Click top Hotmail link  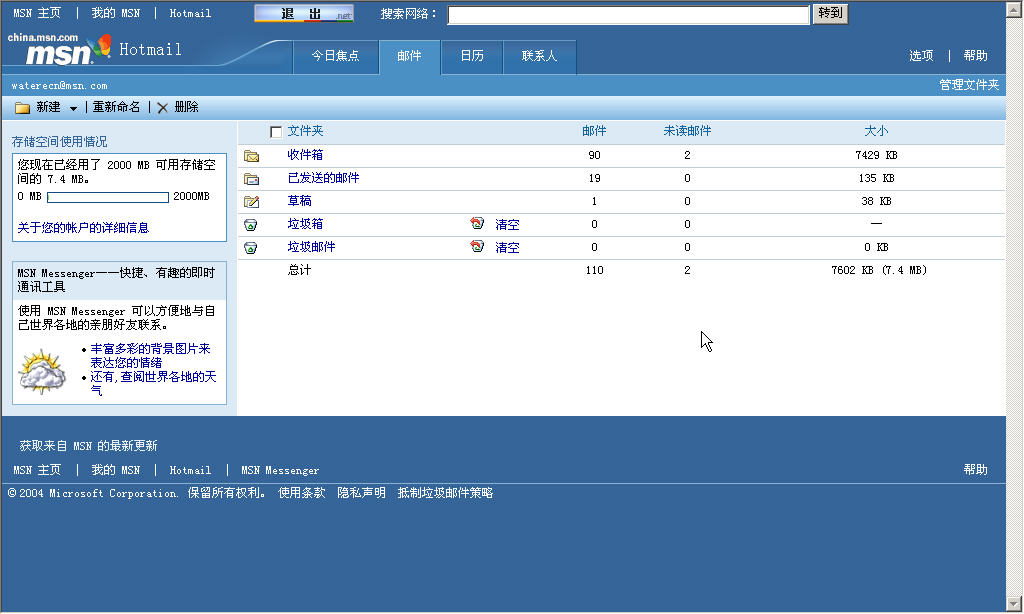click(x=190, y=13)
